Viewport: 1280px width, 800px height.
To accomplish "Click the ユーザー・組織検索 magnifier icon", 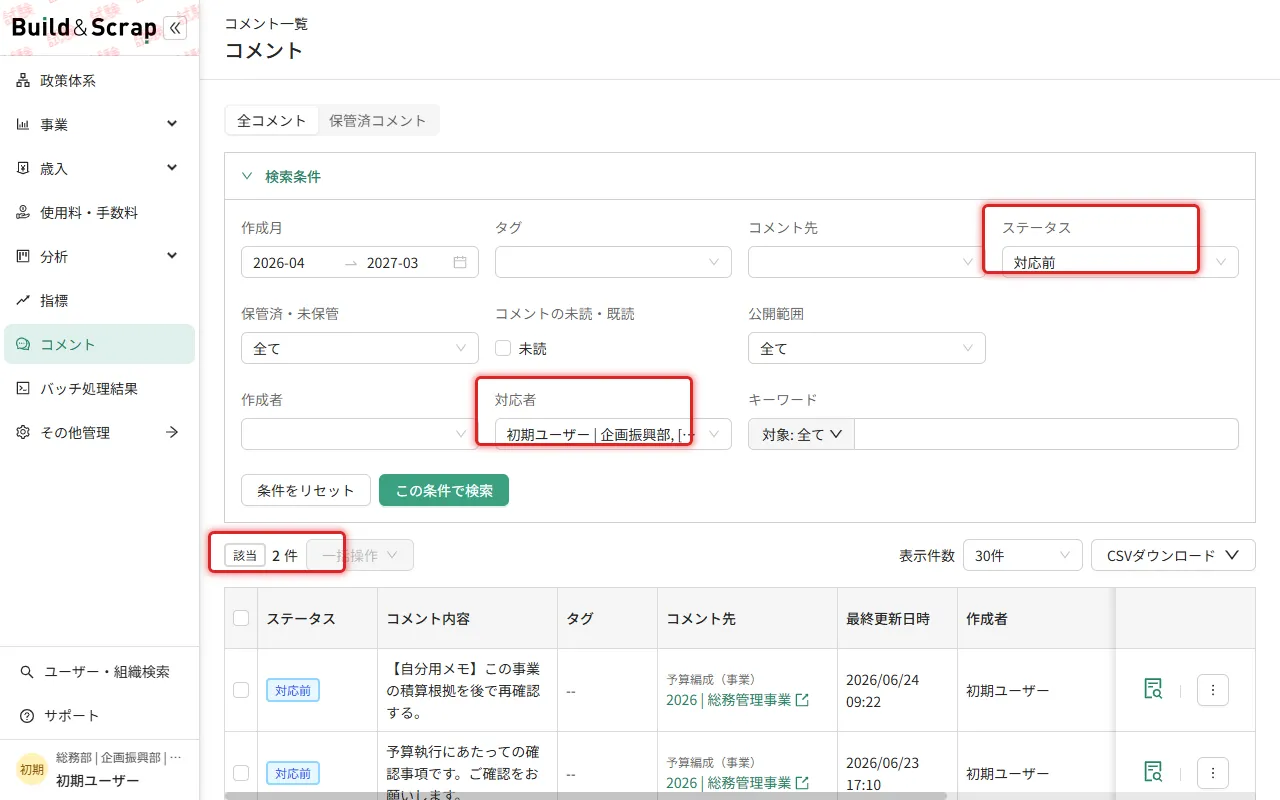I will click(x=27, y=672).
